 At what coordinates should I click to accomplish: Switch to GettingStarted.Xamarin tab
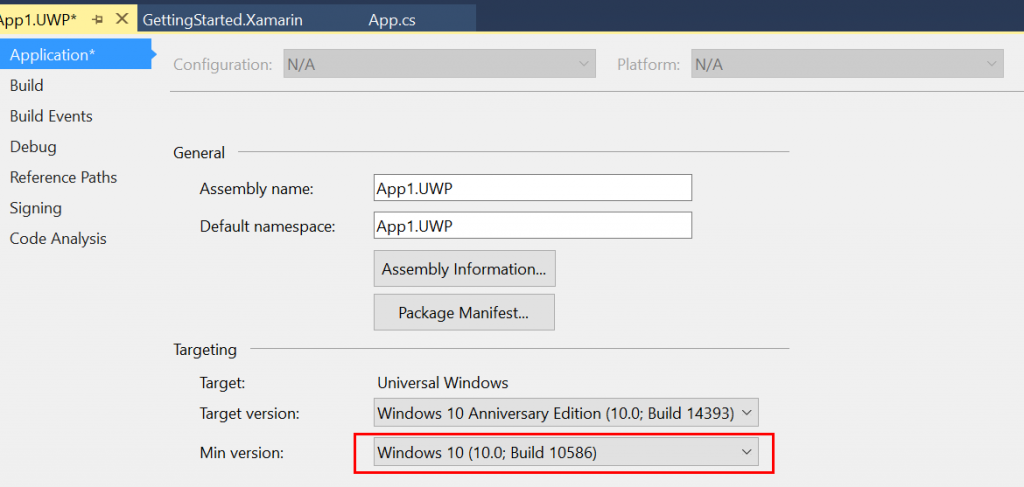pyautogui.click(x=222, y=20)
